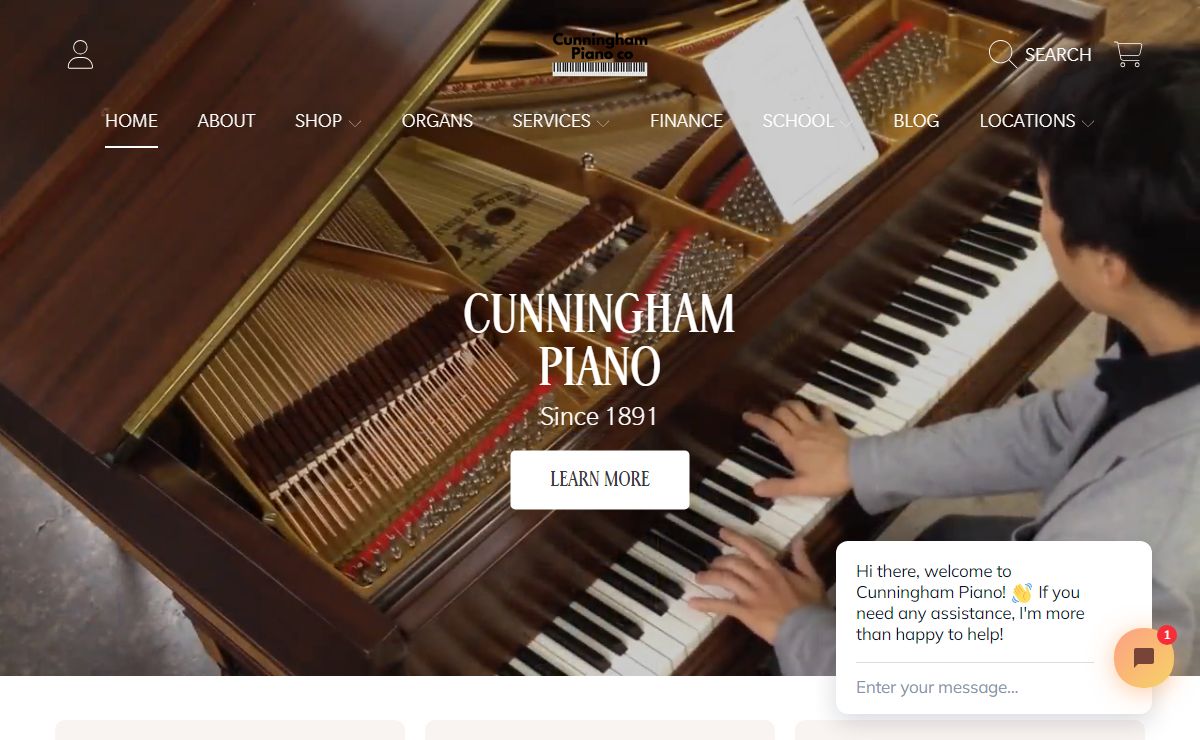This screenshot has height=740, width=1200.
Task: Open the ABOUT menu item
Action: coord(226,121)
